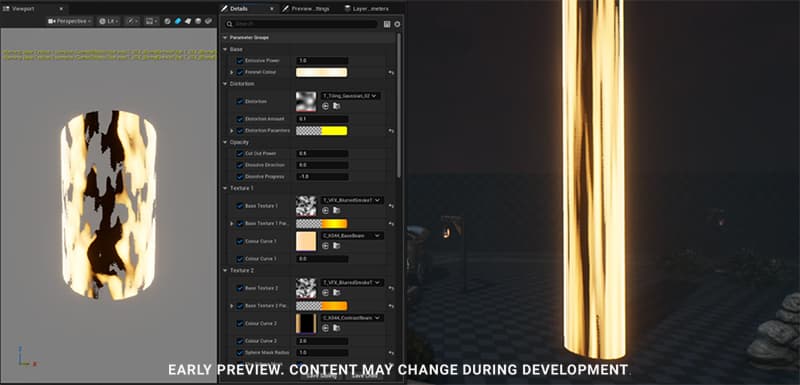Use selected asset for Base Texture 1
Viewport: 800px width, 385px height.
pyautogui.click(x=326, y=210)
